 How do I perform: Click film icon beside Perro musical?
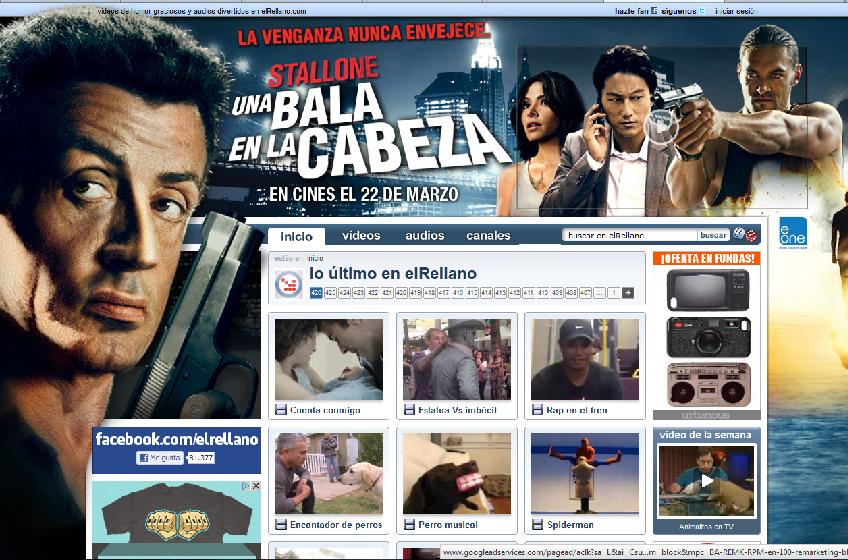(409, 524)
